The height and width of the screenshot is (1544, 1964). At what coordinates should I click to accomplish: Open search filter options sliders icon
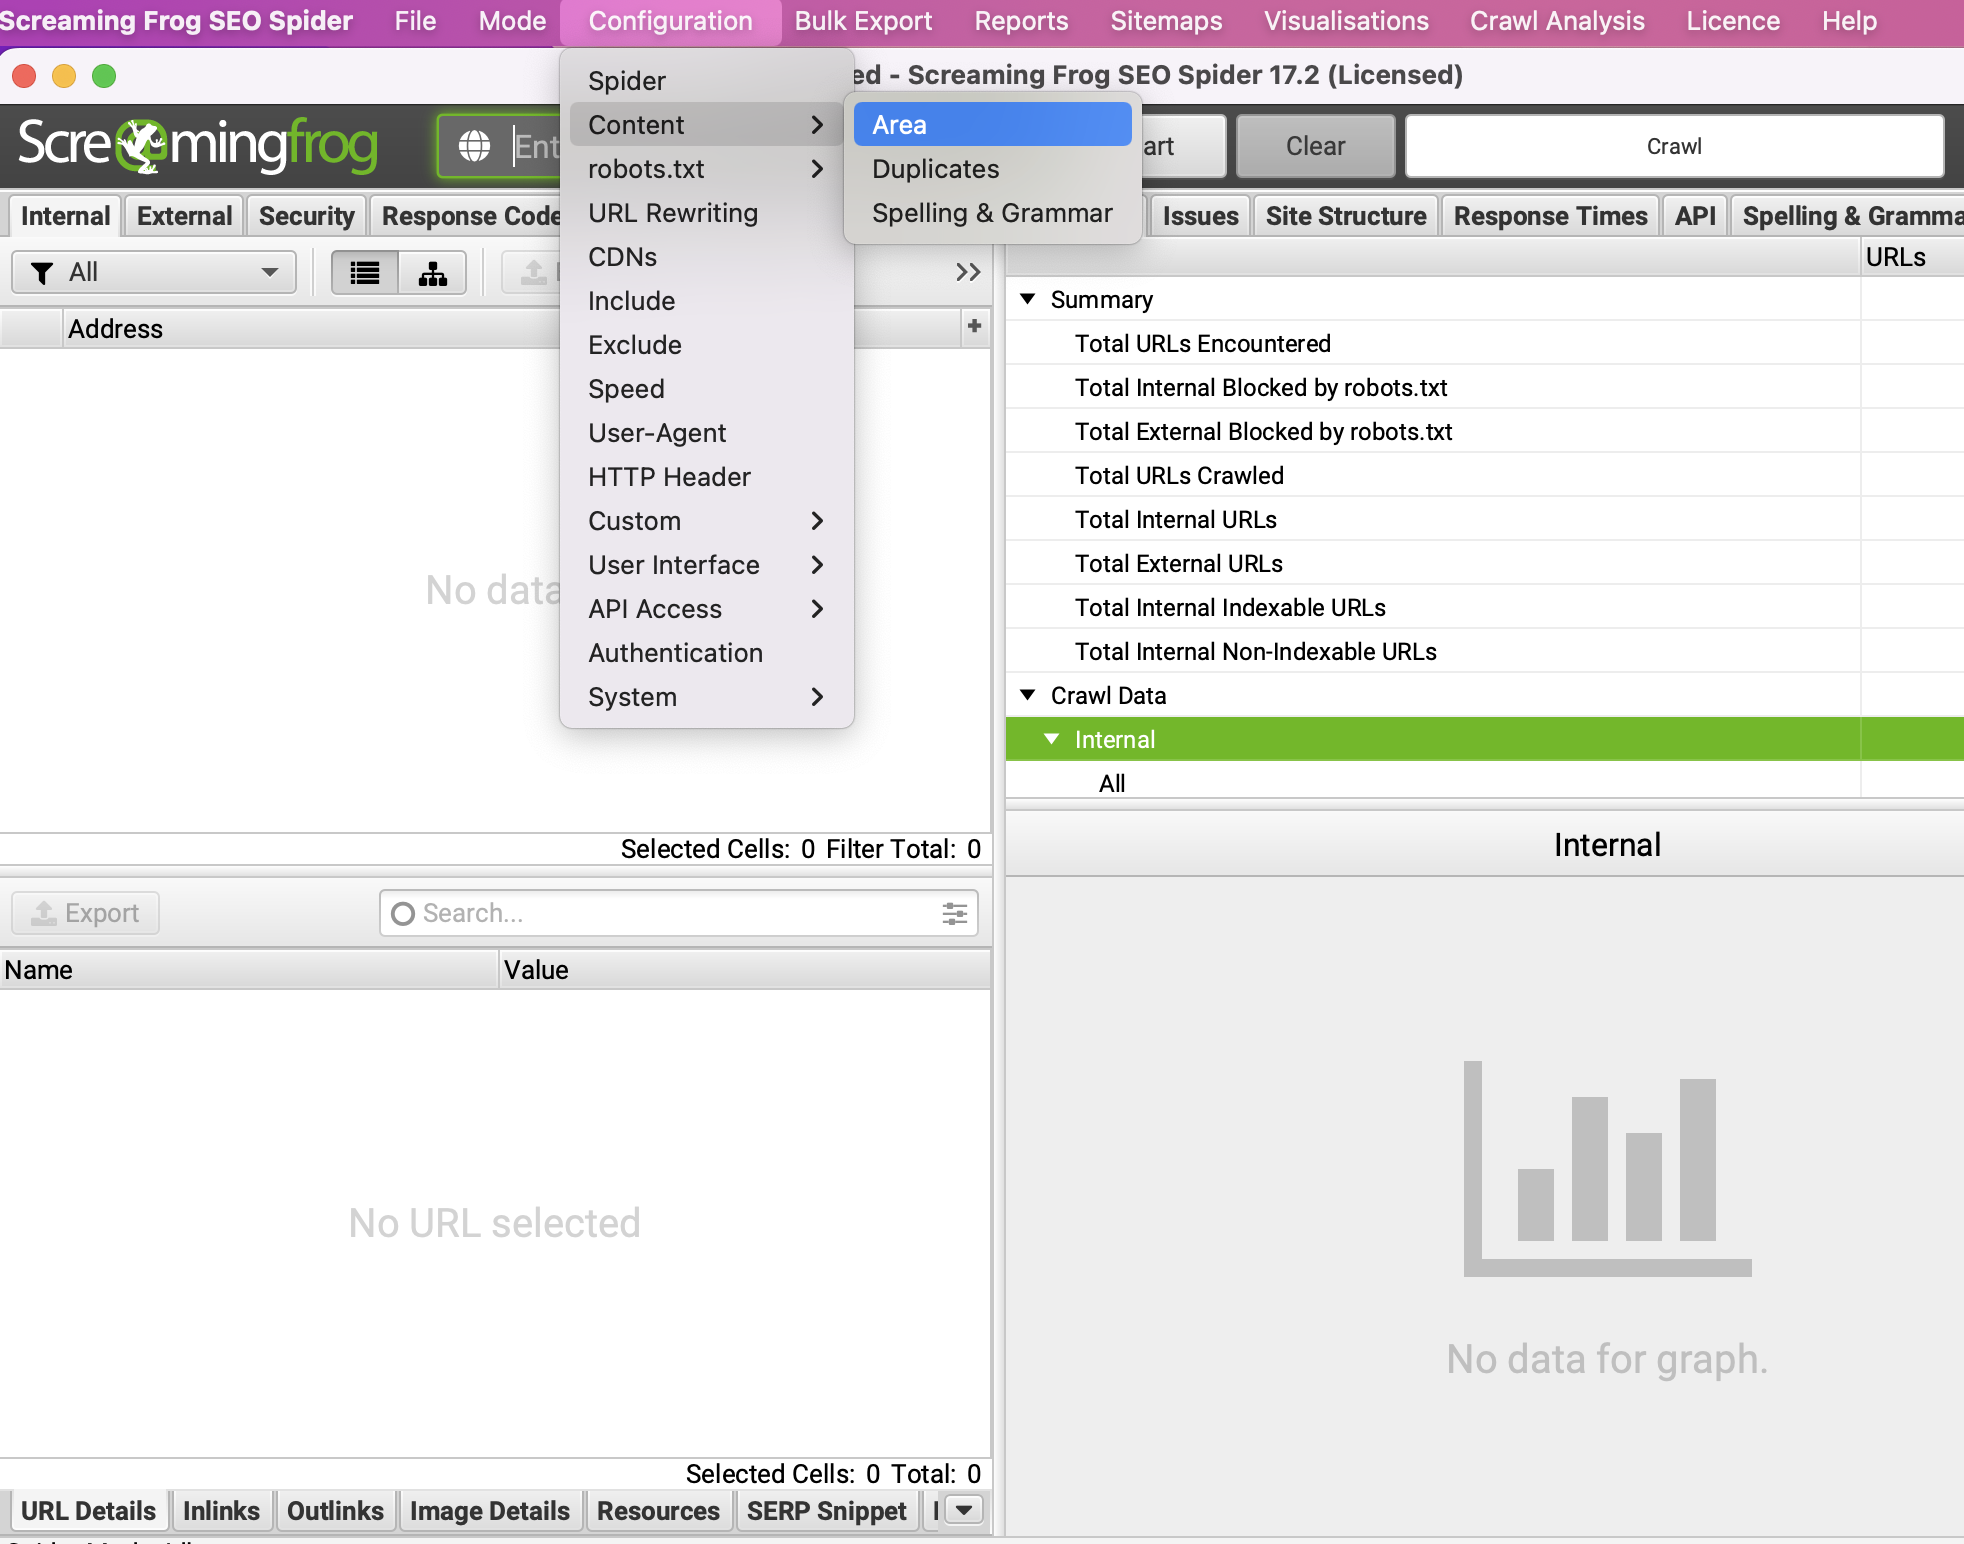pos(954,913)
